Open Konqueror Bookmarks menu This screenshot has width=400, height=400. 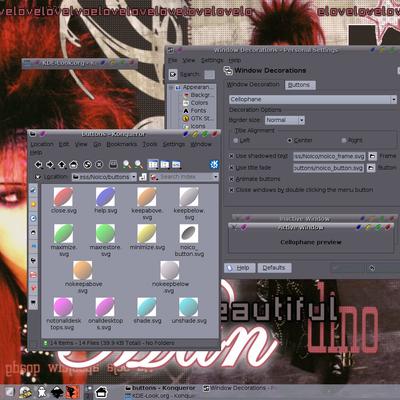pos(122,144)
